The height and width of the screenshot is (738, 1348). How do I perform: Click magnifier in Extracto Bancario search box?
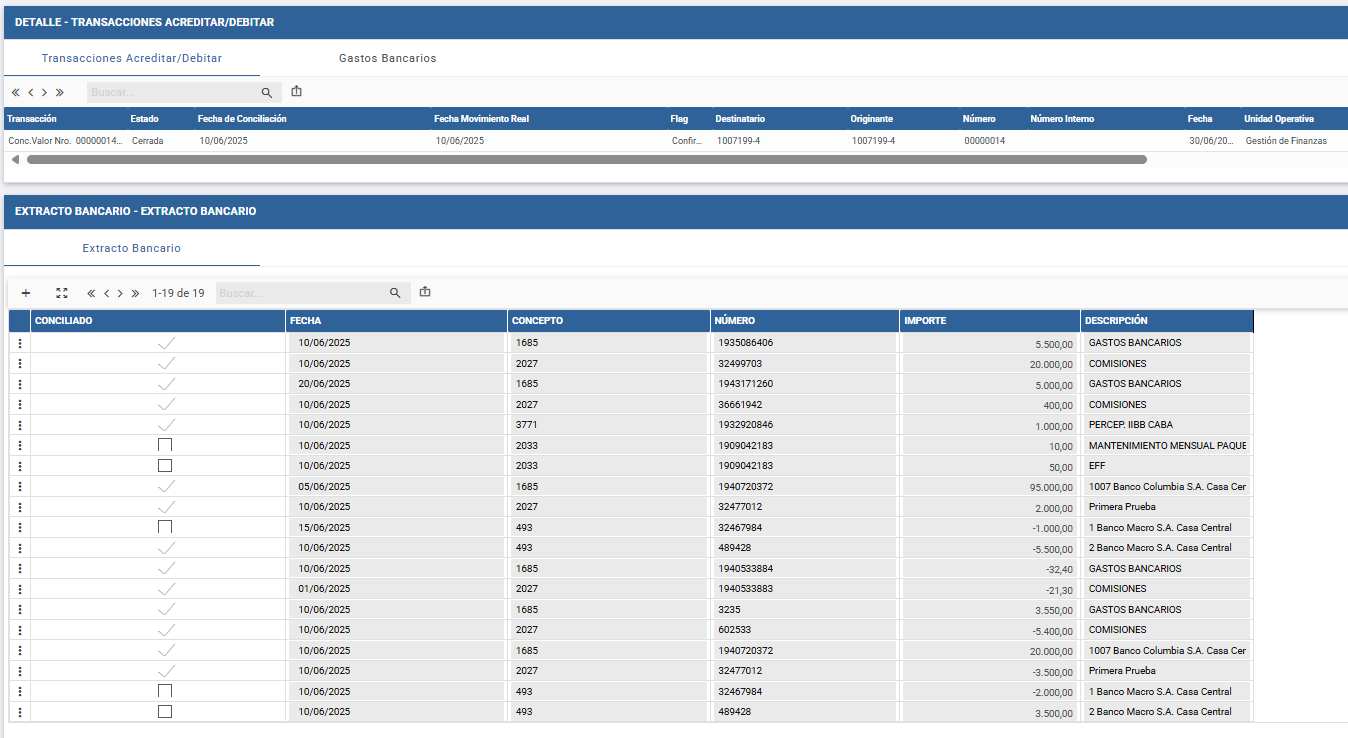click(395, 293)
